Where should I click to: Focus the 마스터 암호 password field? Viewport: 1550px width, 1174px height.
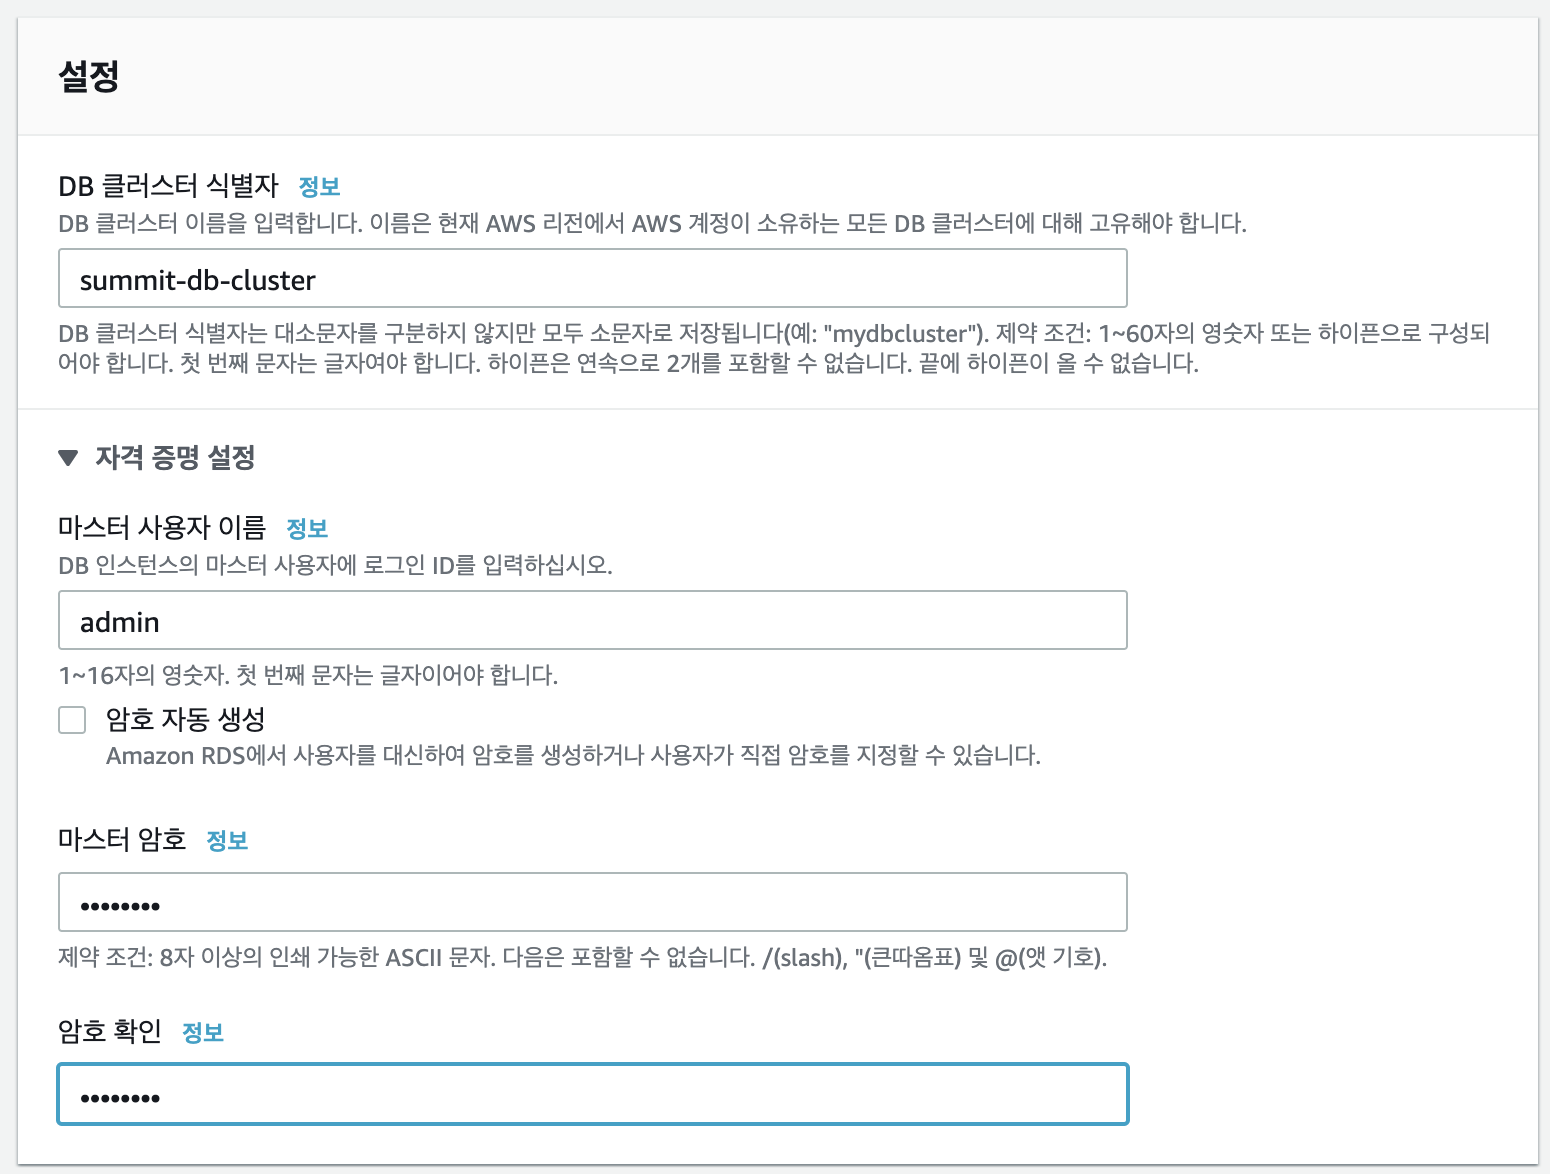pyautogui.click(x=592, y=903)
